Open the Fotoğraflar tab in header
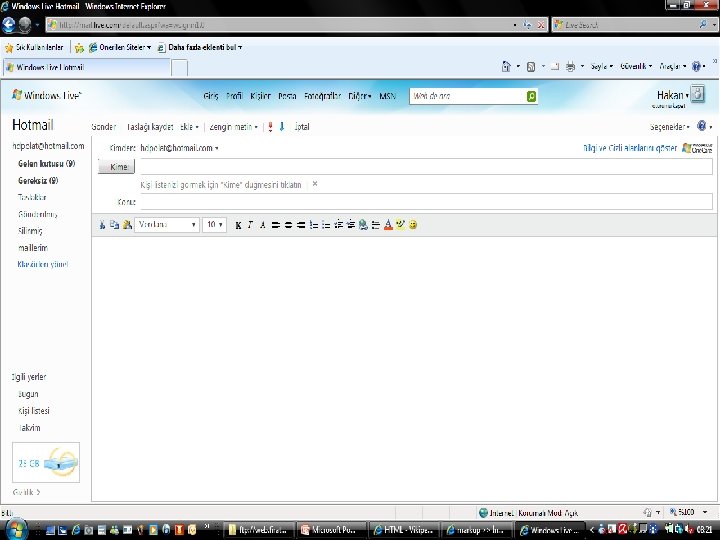The width and height of the screenshot is (720, 540). [322, 96]
